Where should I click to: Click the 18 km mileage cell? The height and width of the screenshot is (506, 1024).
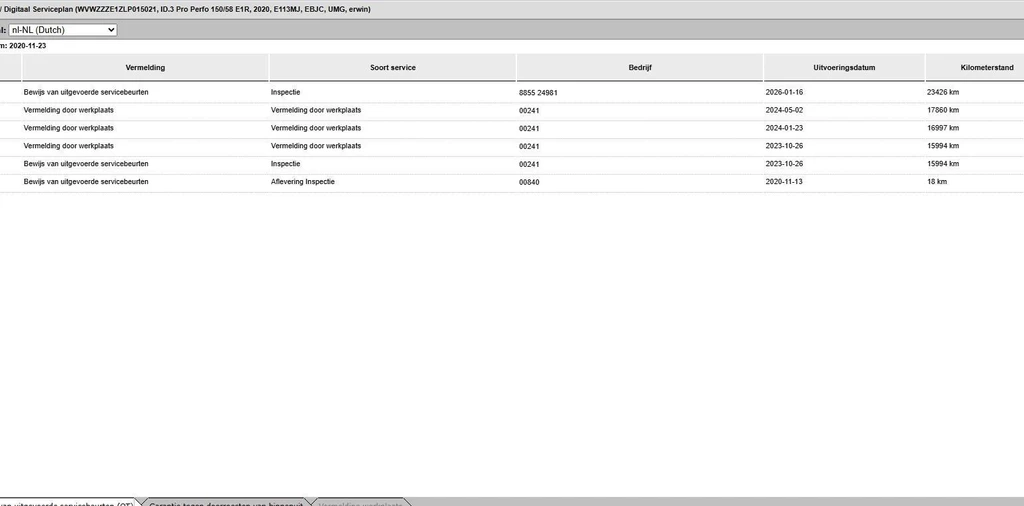coord(936,182)
